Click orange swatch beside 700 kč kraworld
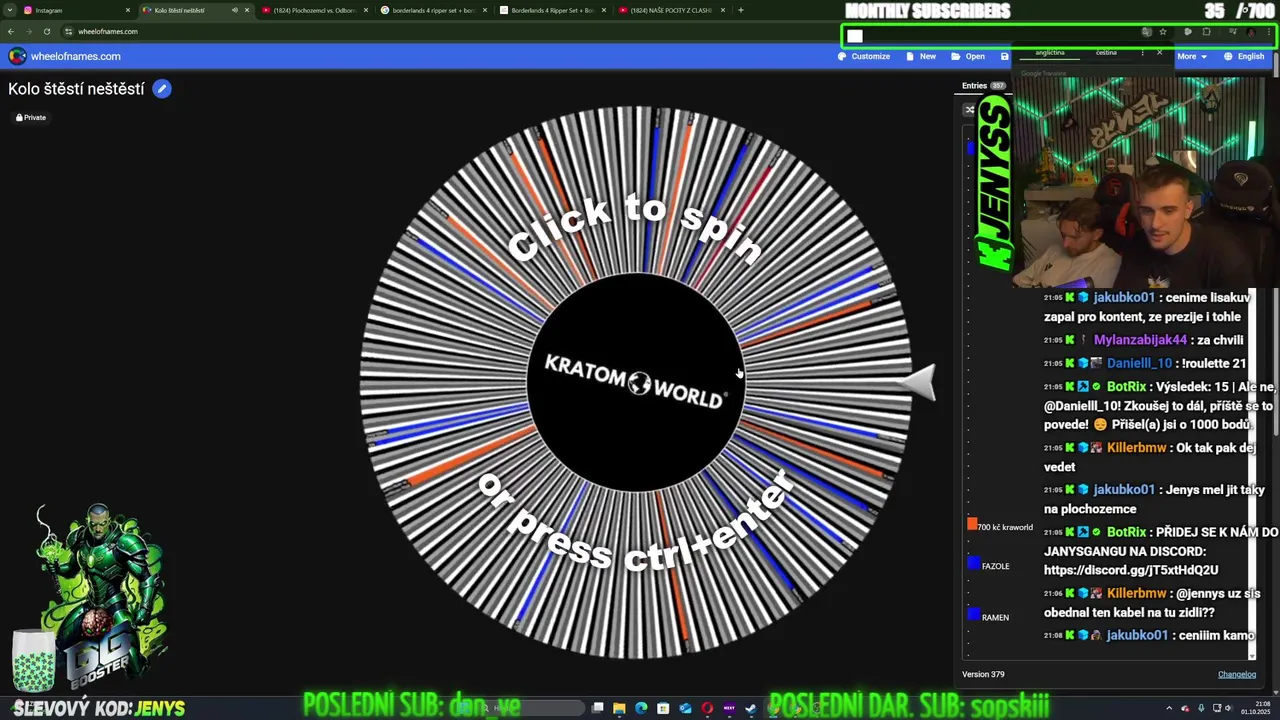 [x=972, y=524]
